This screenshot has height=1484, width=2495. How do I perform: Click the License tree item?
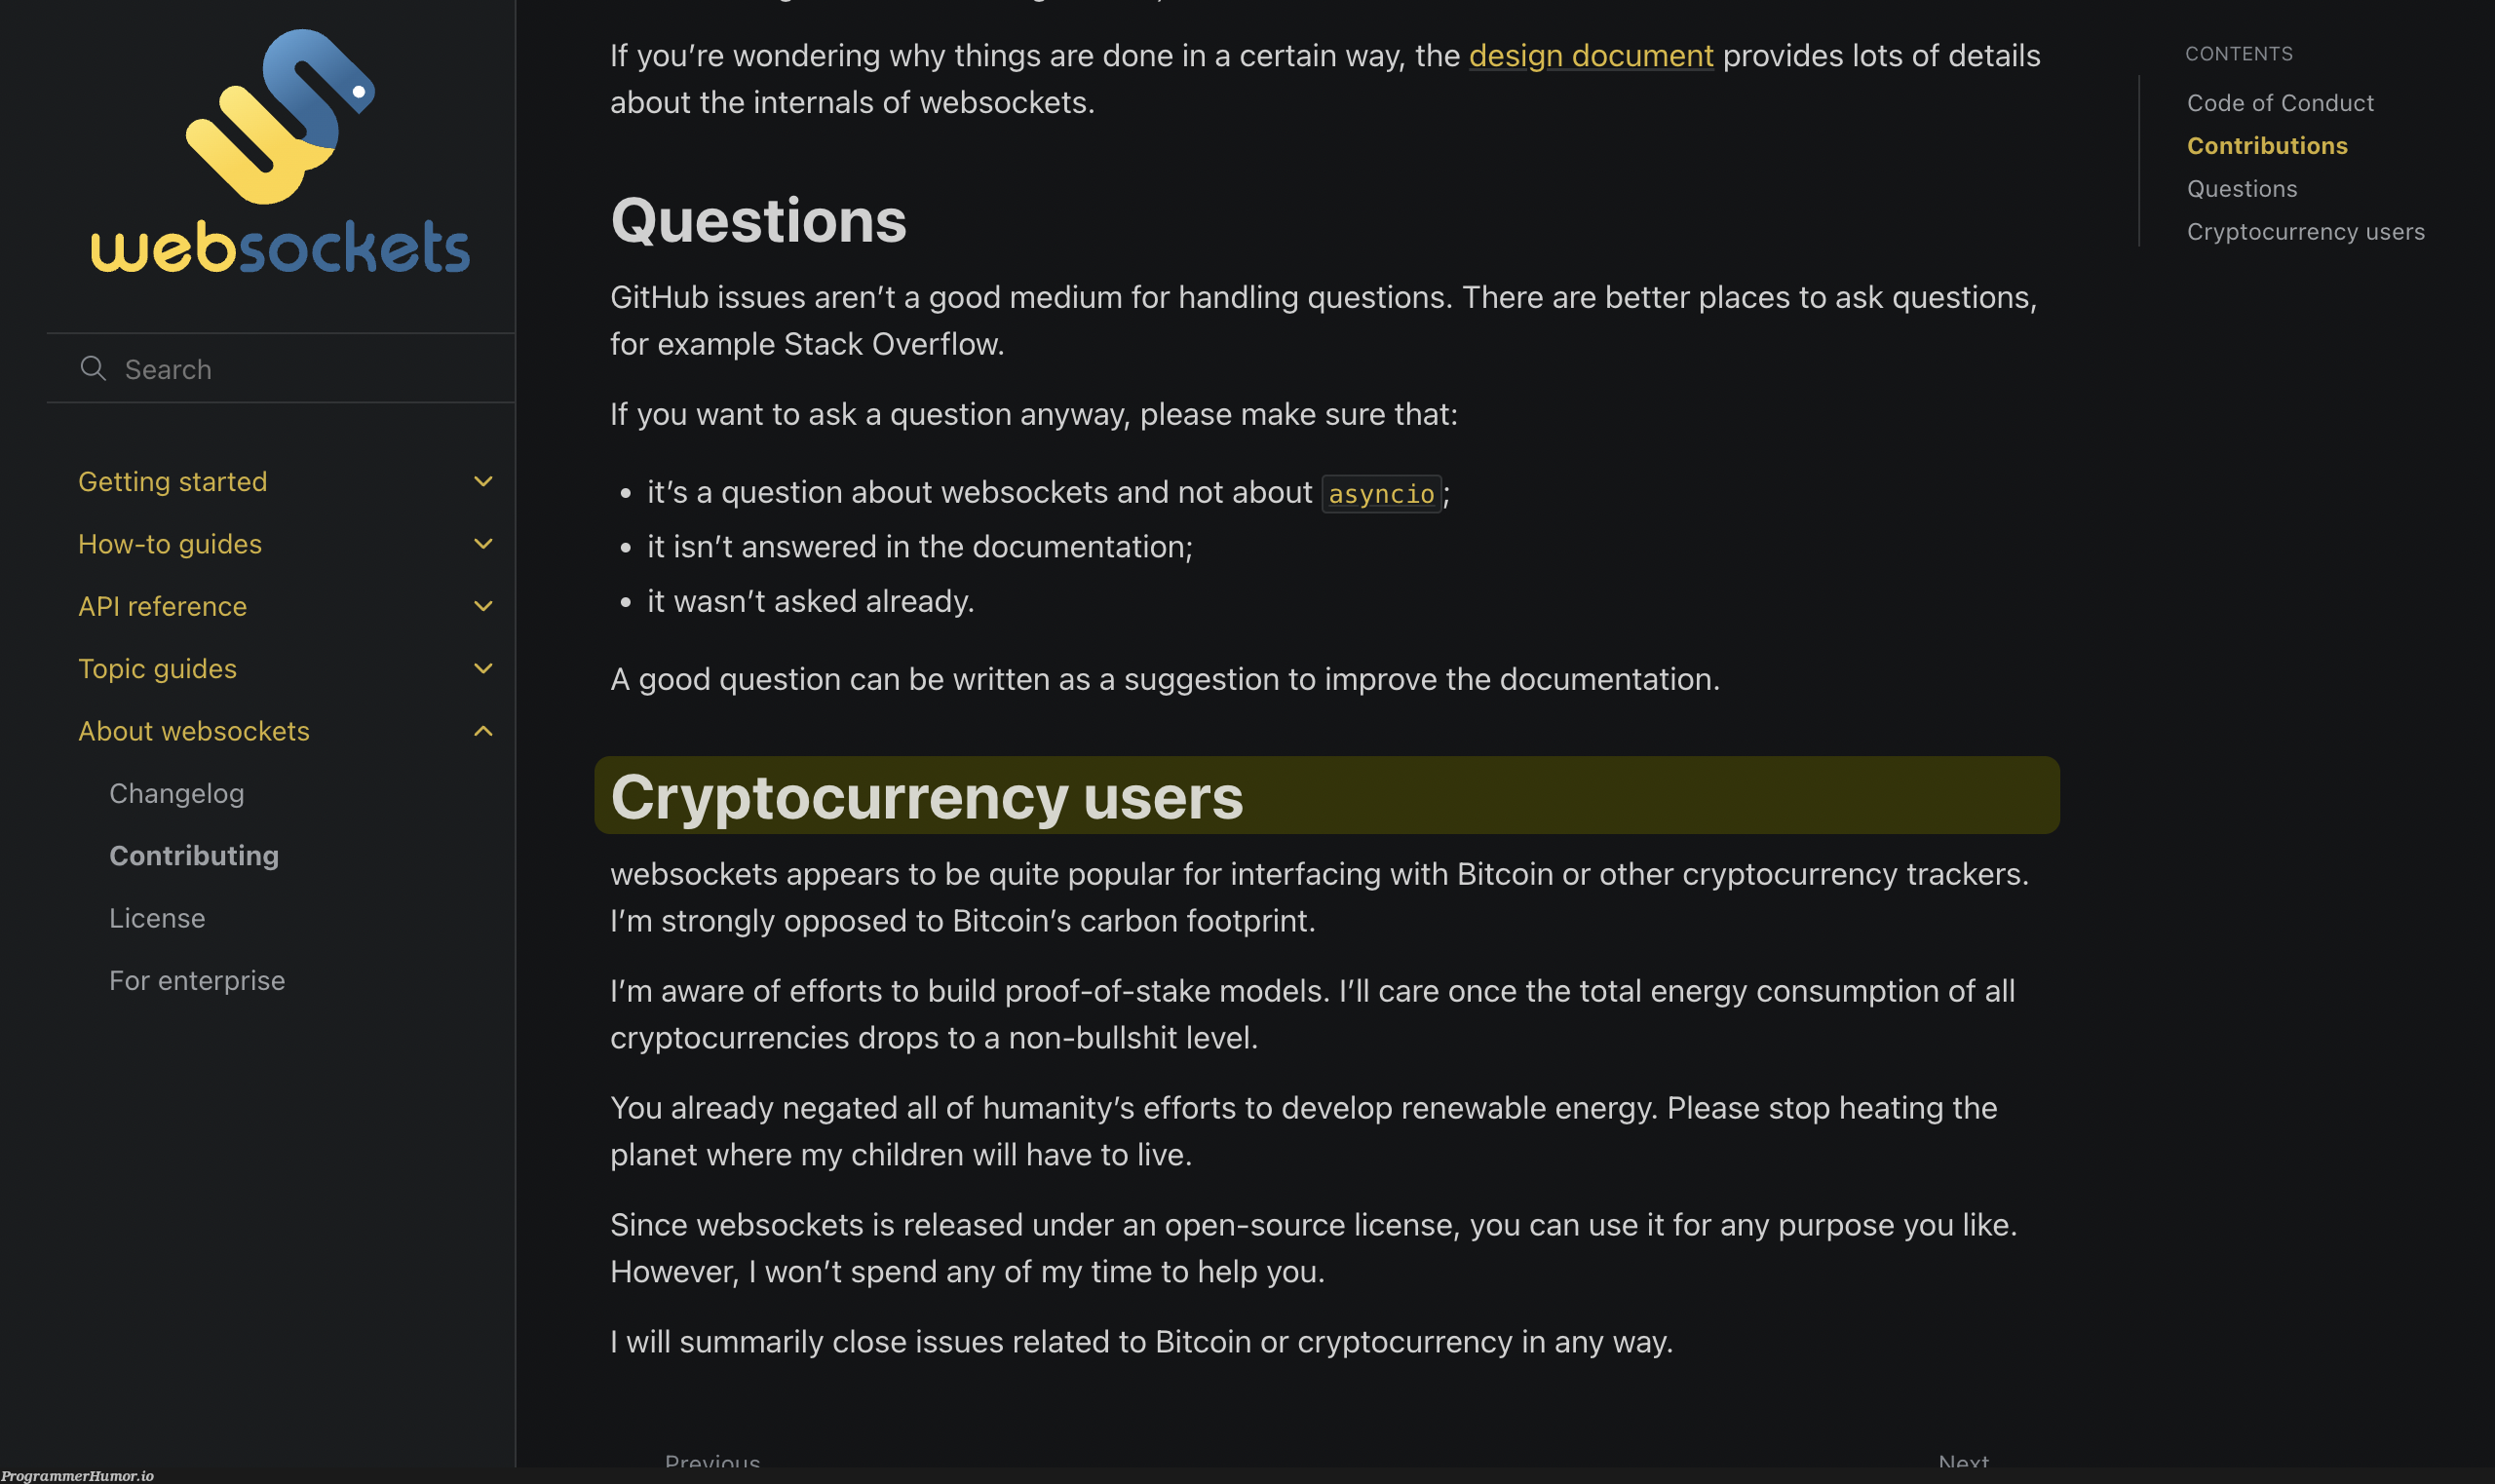(x=156, y=917)
